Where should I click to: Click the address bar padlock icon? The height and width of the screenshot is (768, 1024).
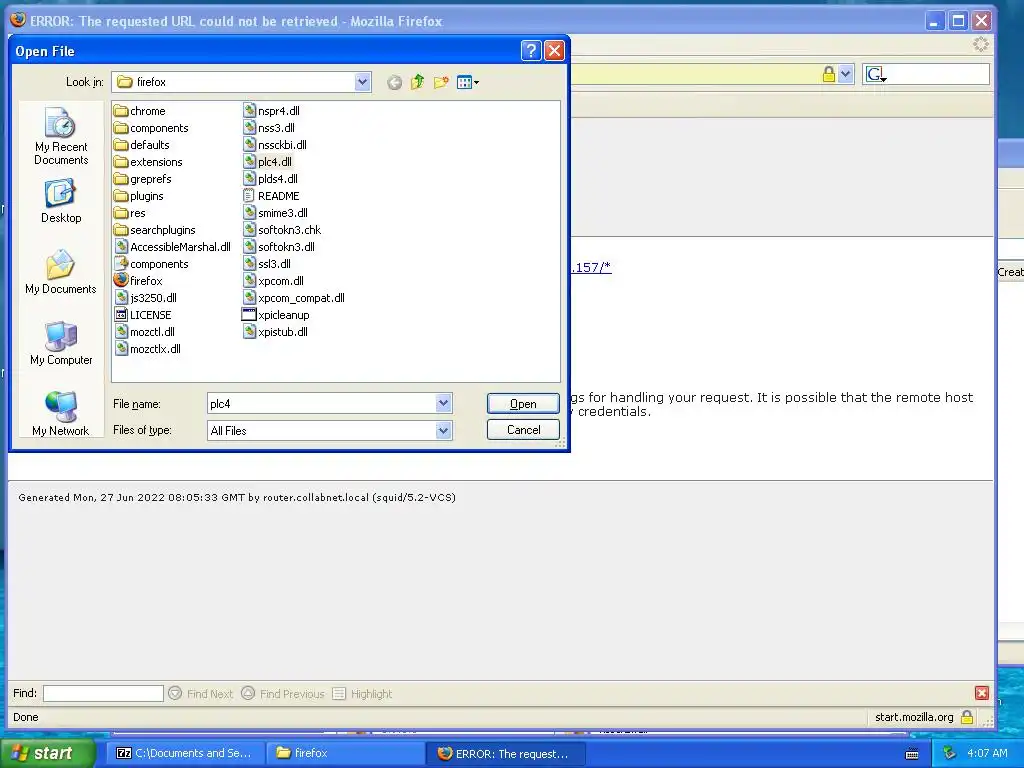tap(829, 74)
